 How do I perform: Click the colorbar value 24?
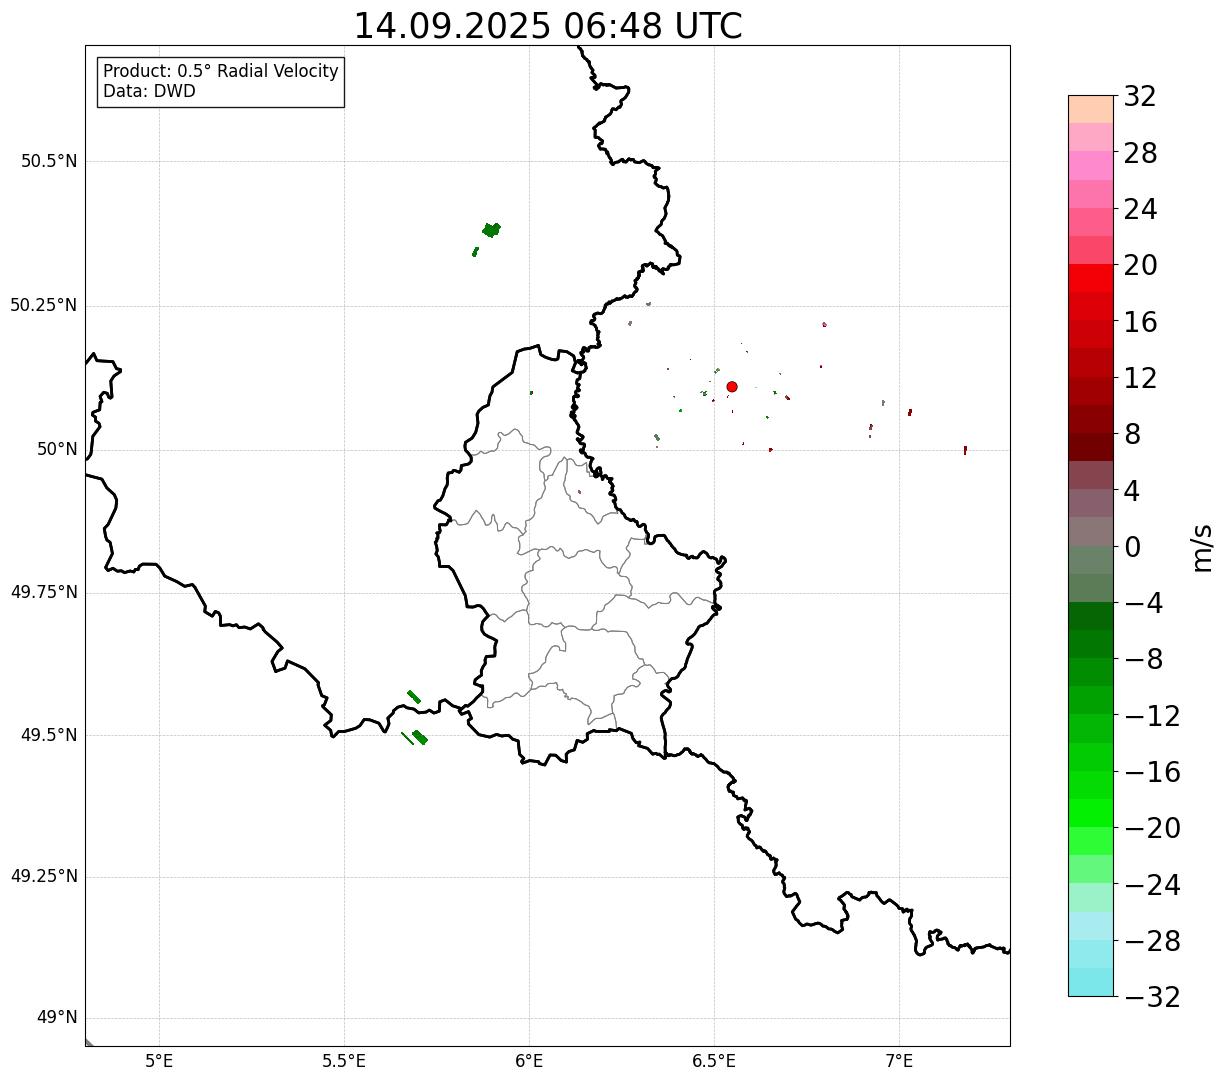coord(1140,209)
